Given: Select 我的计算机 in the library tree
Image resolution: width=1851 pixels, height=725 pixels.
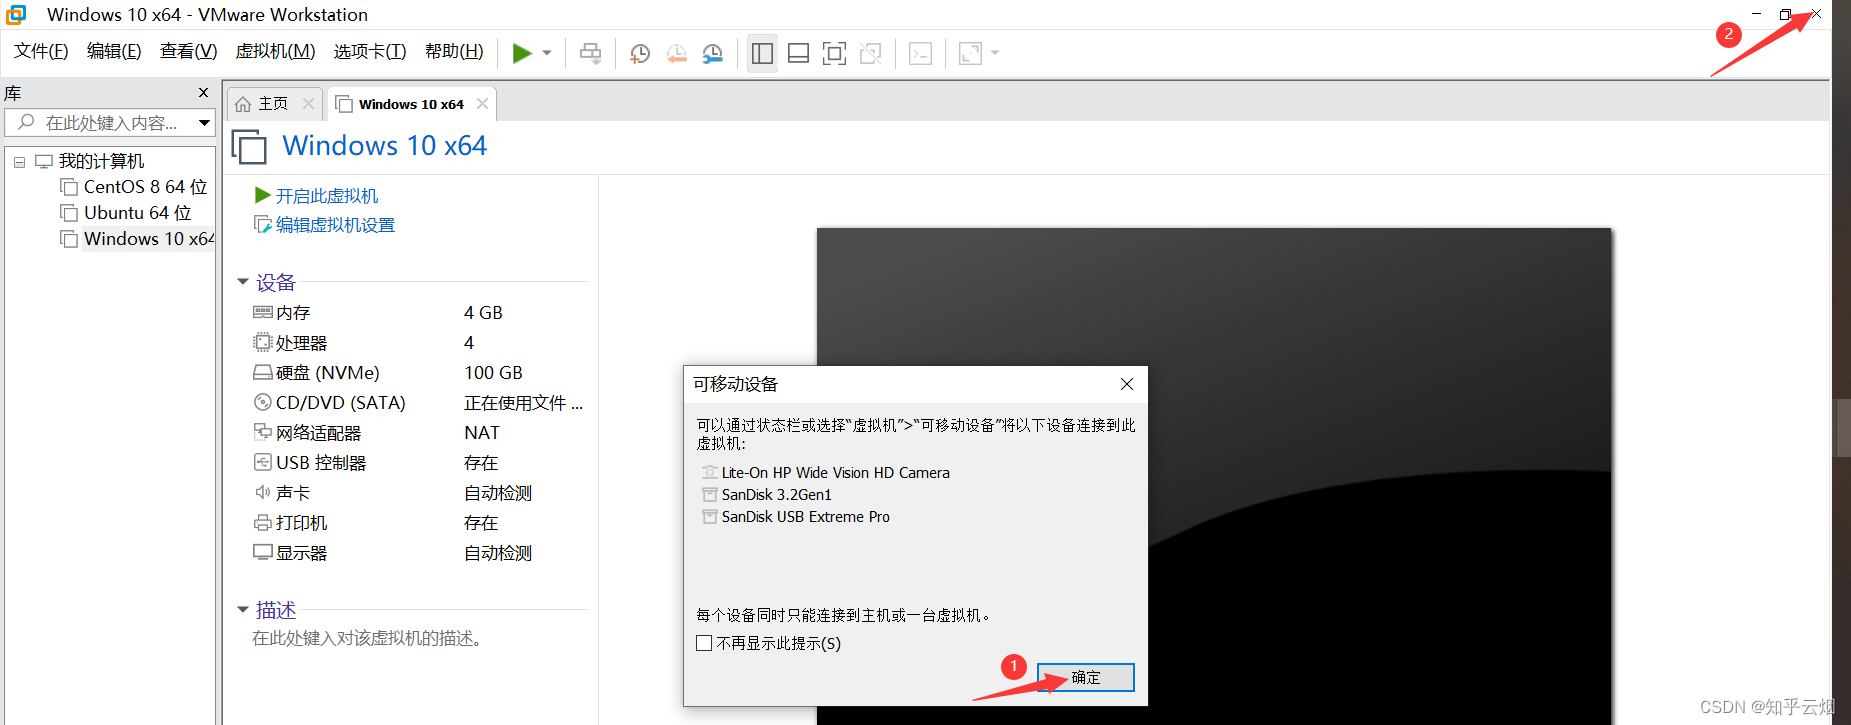Looking at the screenshot, I should (x=101, y=161).
